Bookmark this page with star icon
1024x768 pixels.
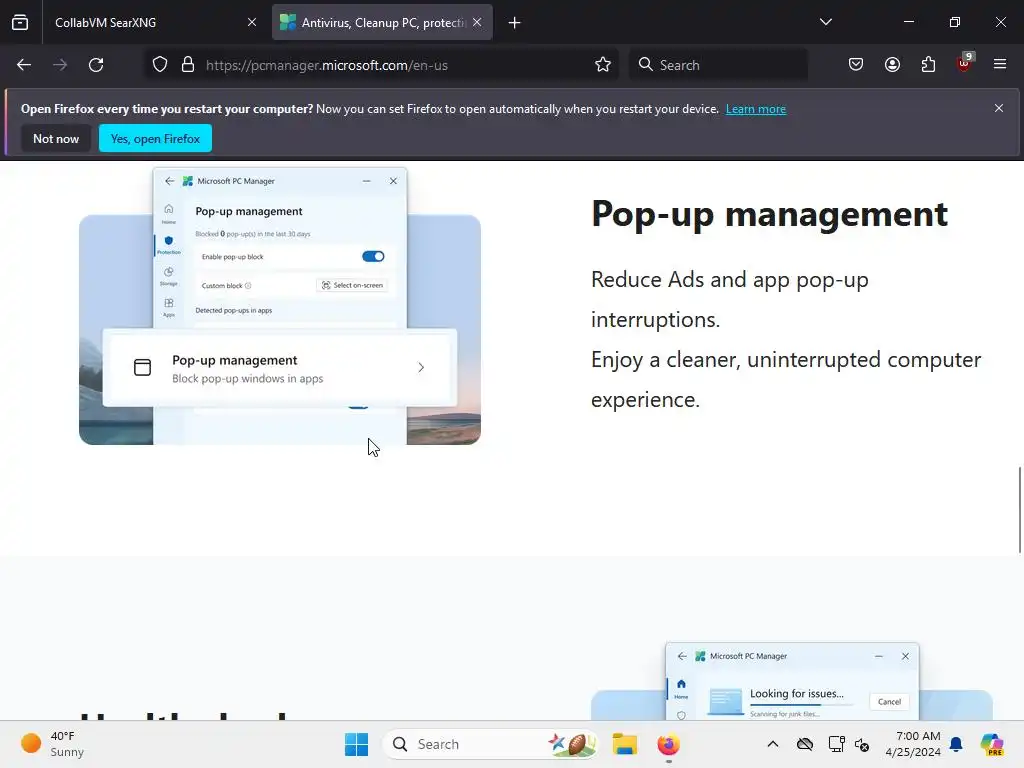tap(603, 65)
